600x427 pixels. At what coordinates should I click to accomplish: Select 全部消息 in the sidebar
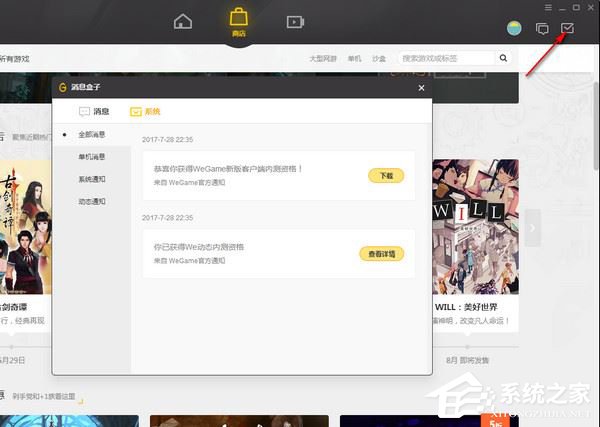(x=92, y=135)
